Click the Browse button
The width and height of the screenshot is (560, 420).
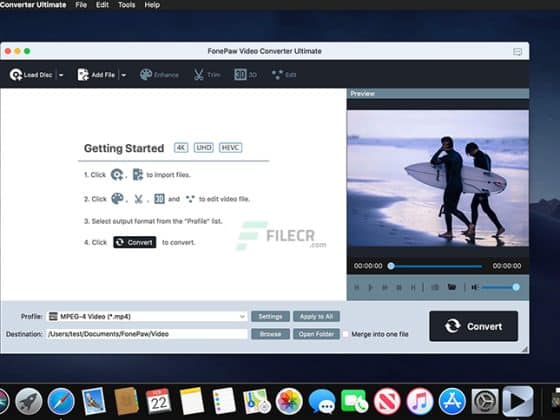[x=270, y=334]
